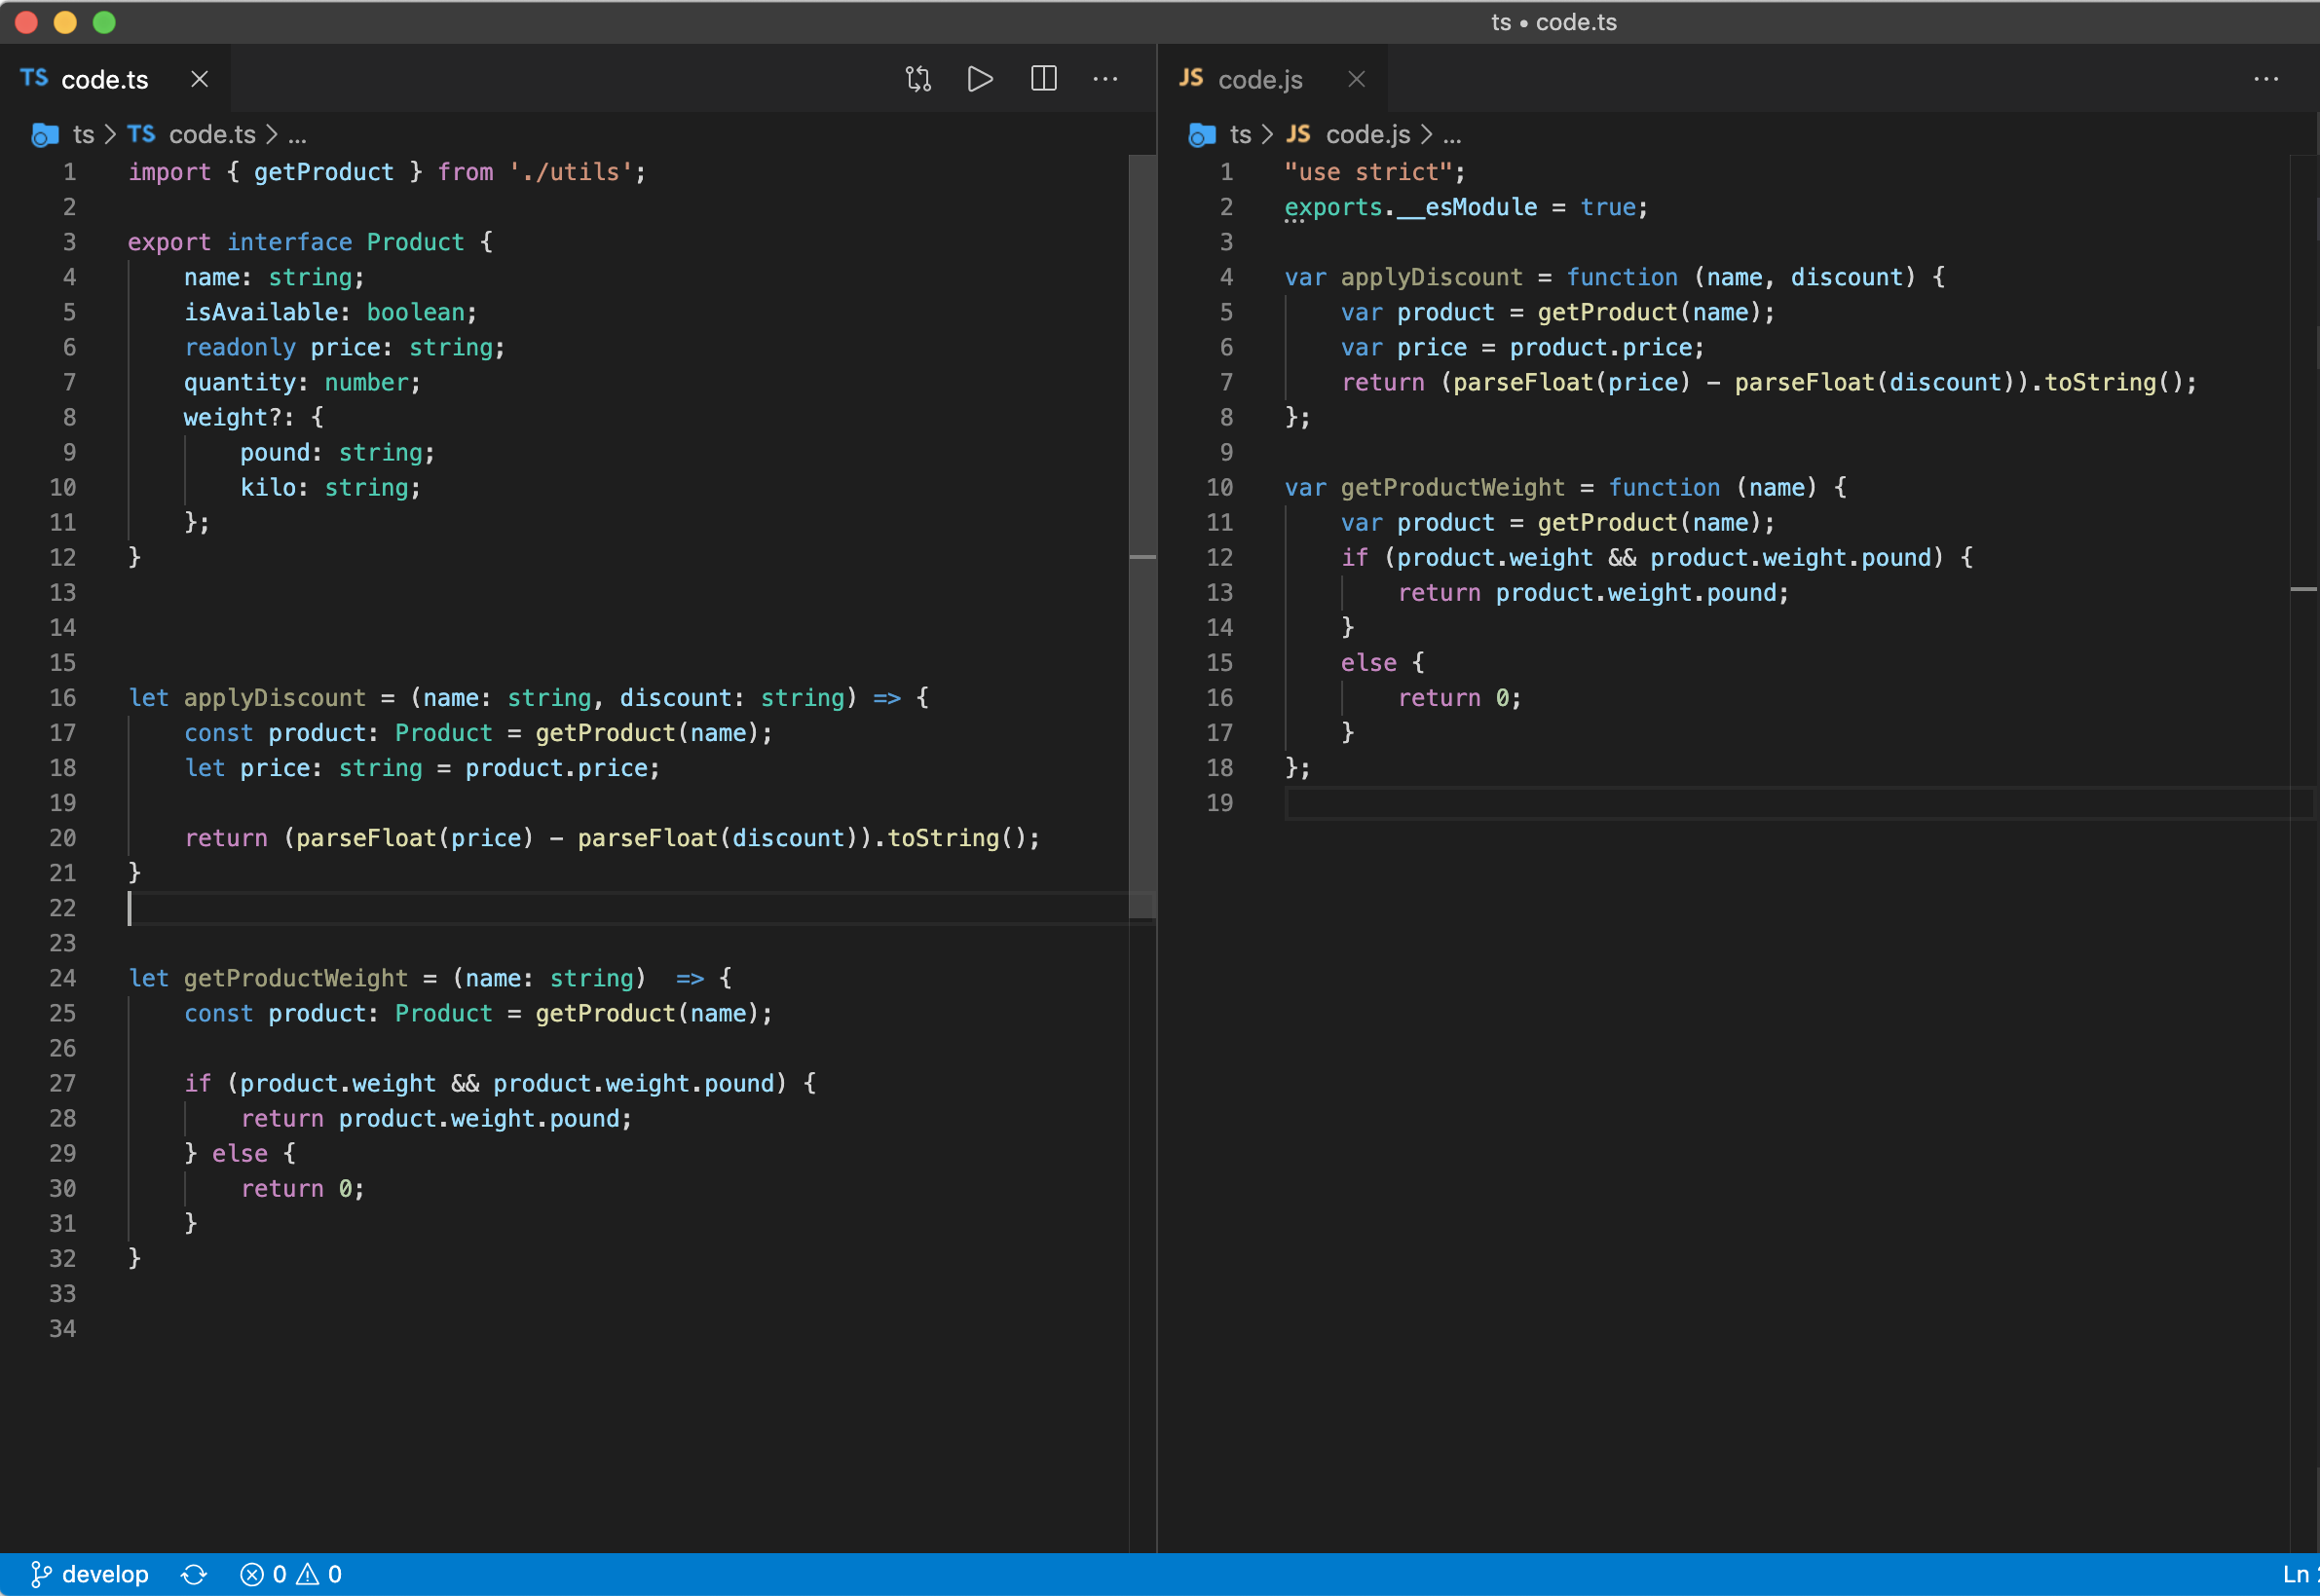The height and width of the screenshot is (1596, 2320).
Task: Click the folder icon in left breadcrumb
Action: coord(45,135)
